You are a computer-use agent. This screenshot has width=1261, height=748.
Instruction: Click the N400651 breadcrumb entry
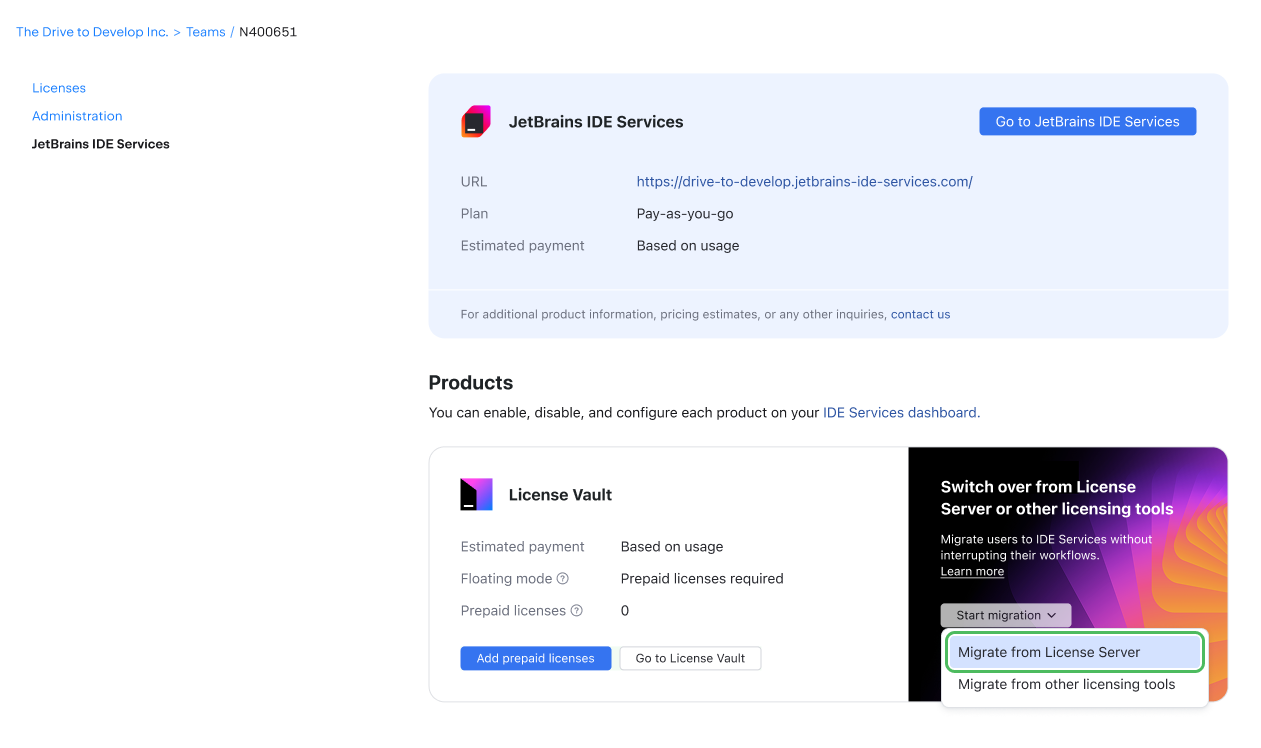(x=268, y=31)
